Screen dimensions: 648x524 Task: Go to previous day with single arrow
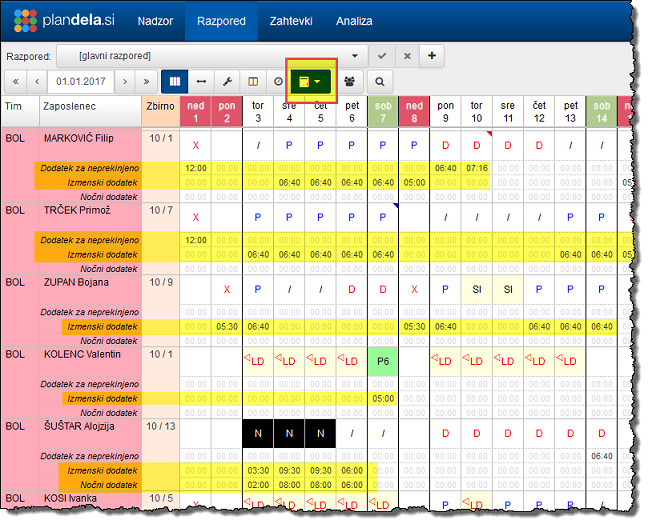click(x=38, y=81)
